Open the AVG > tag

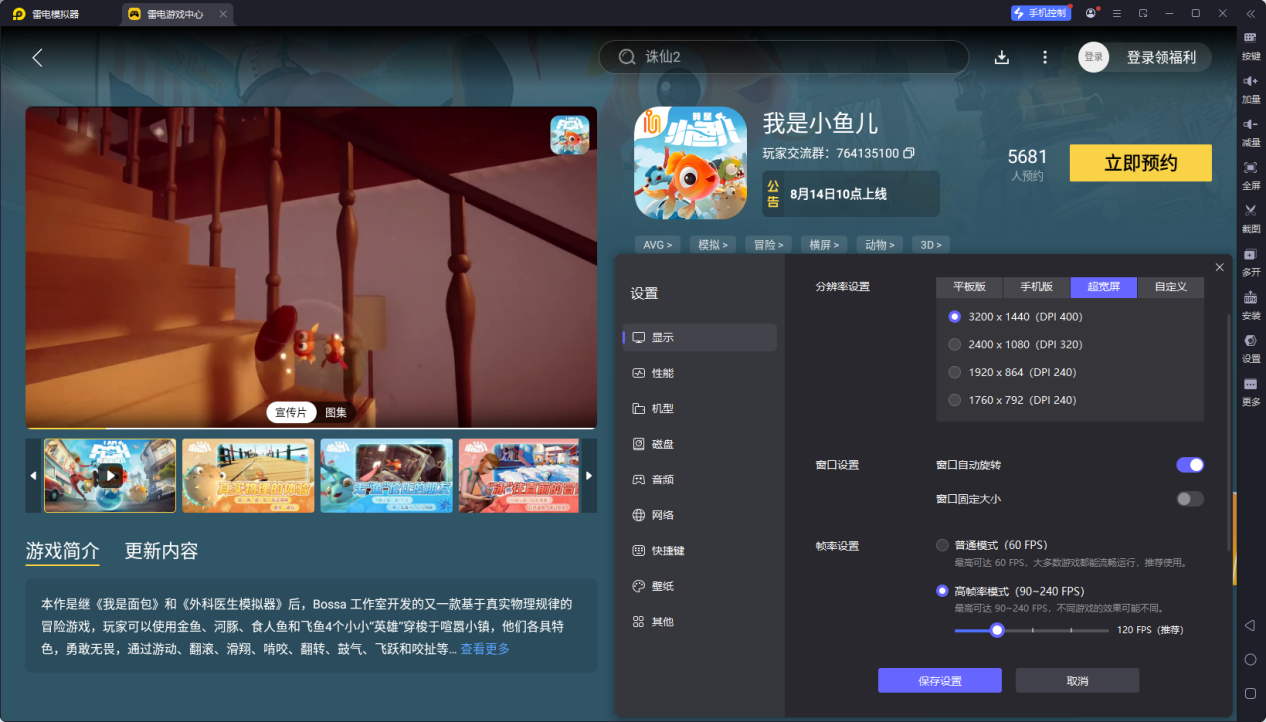[x=657, y=244]
